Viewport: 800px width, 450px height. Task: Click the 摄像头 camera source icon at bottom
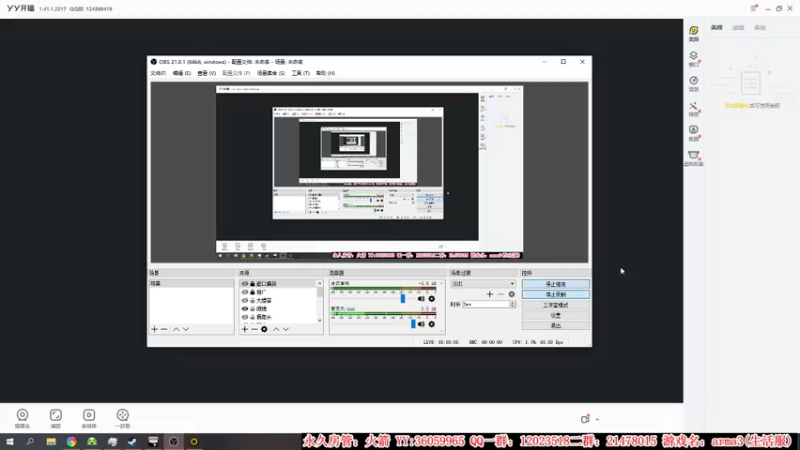pyautogui.click(x=22, y=418)
